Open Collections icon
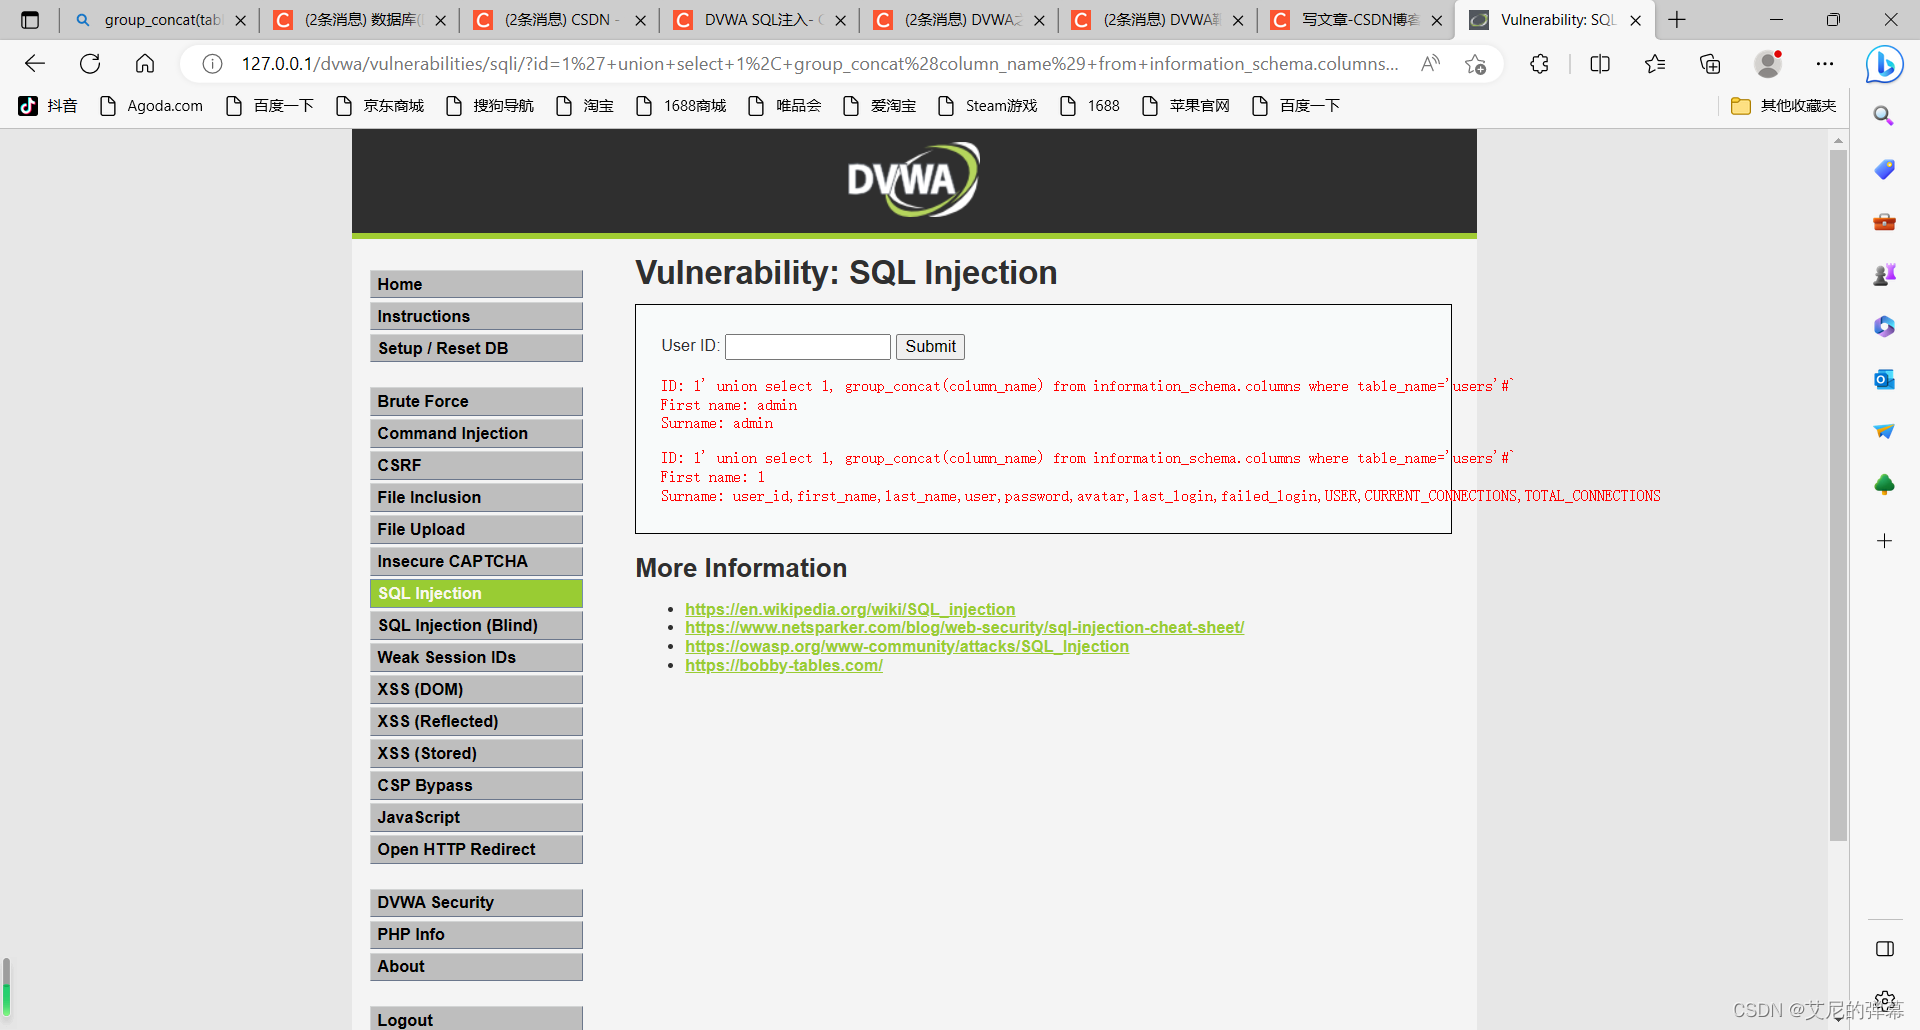The width and height of the screenshot is (1920, 1030). pyautogui.click(x=1710, y=64)
